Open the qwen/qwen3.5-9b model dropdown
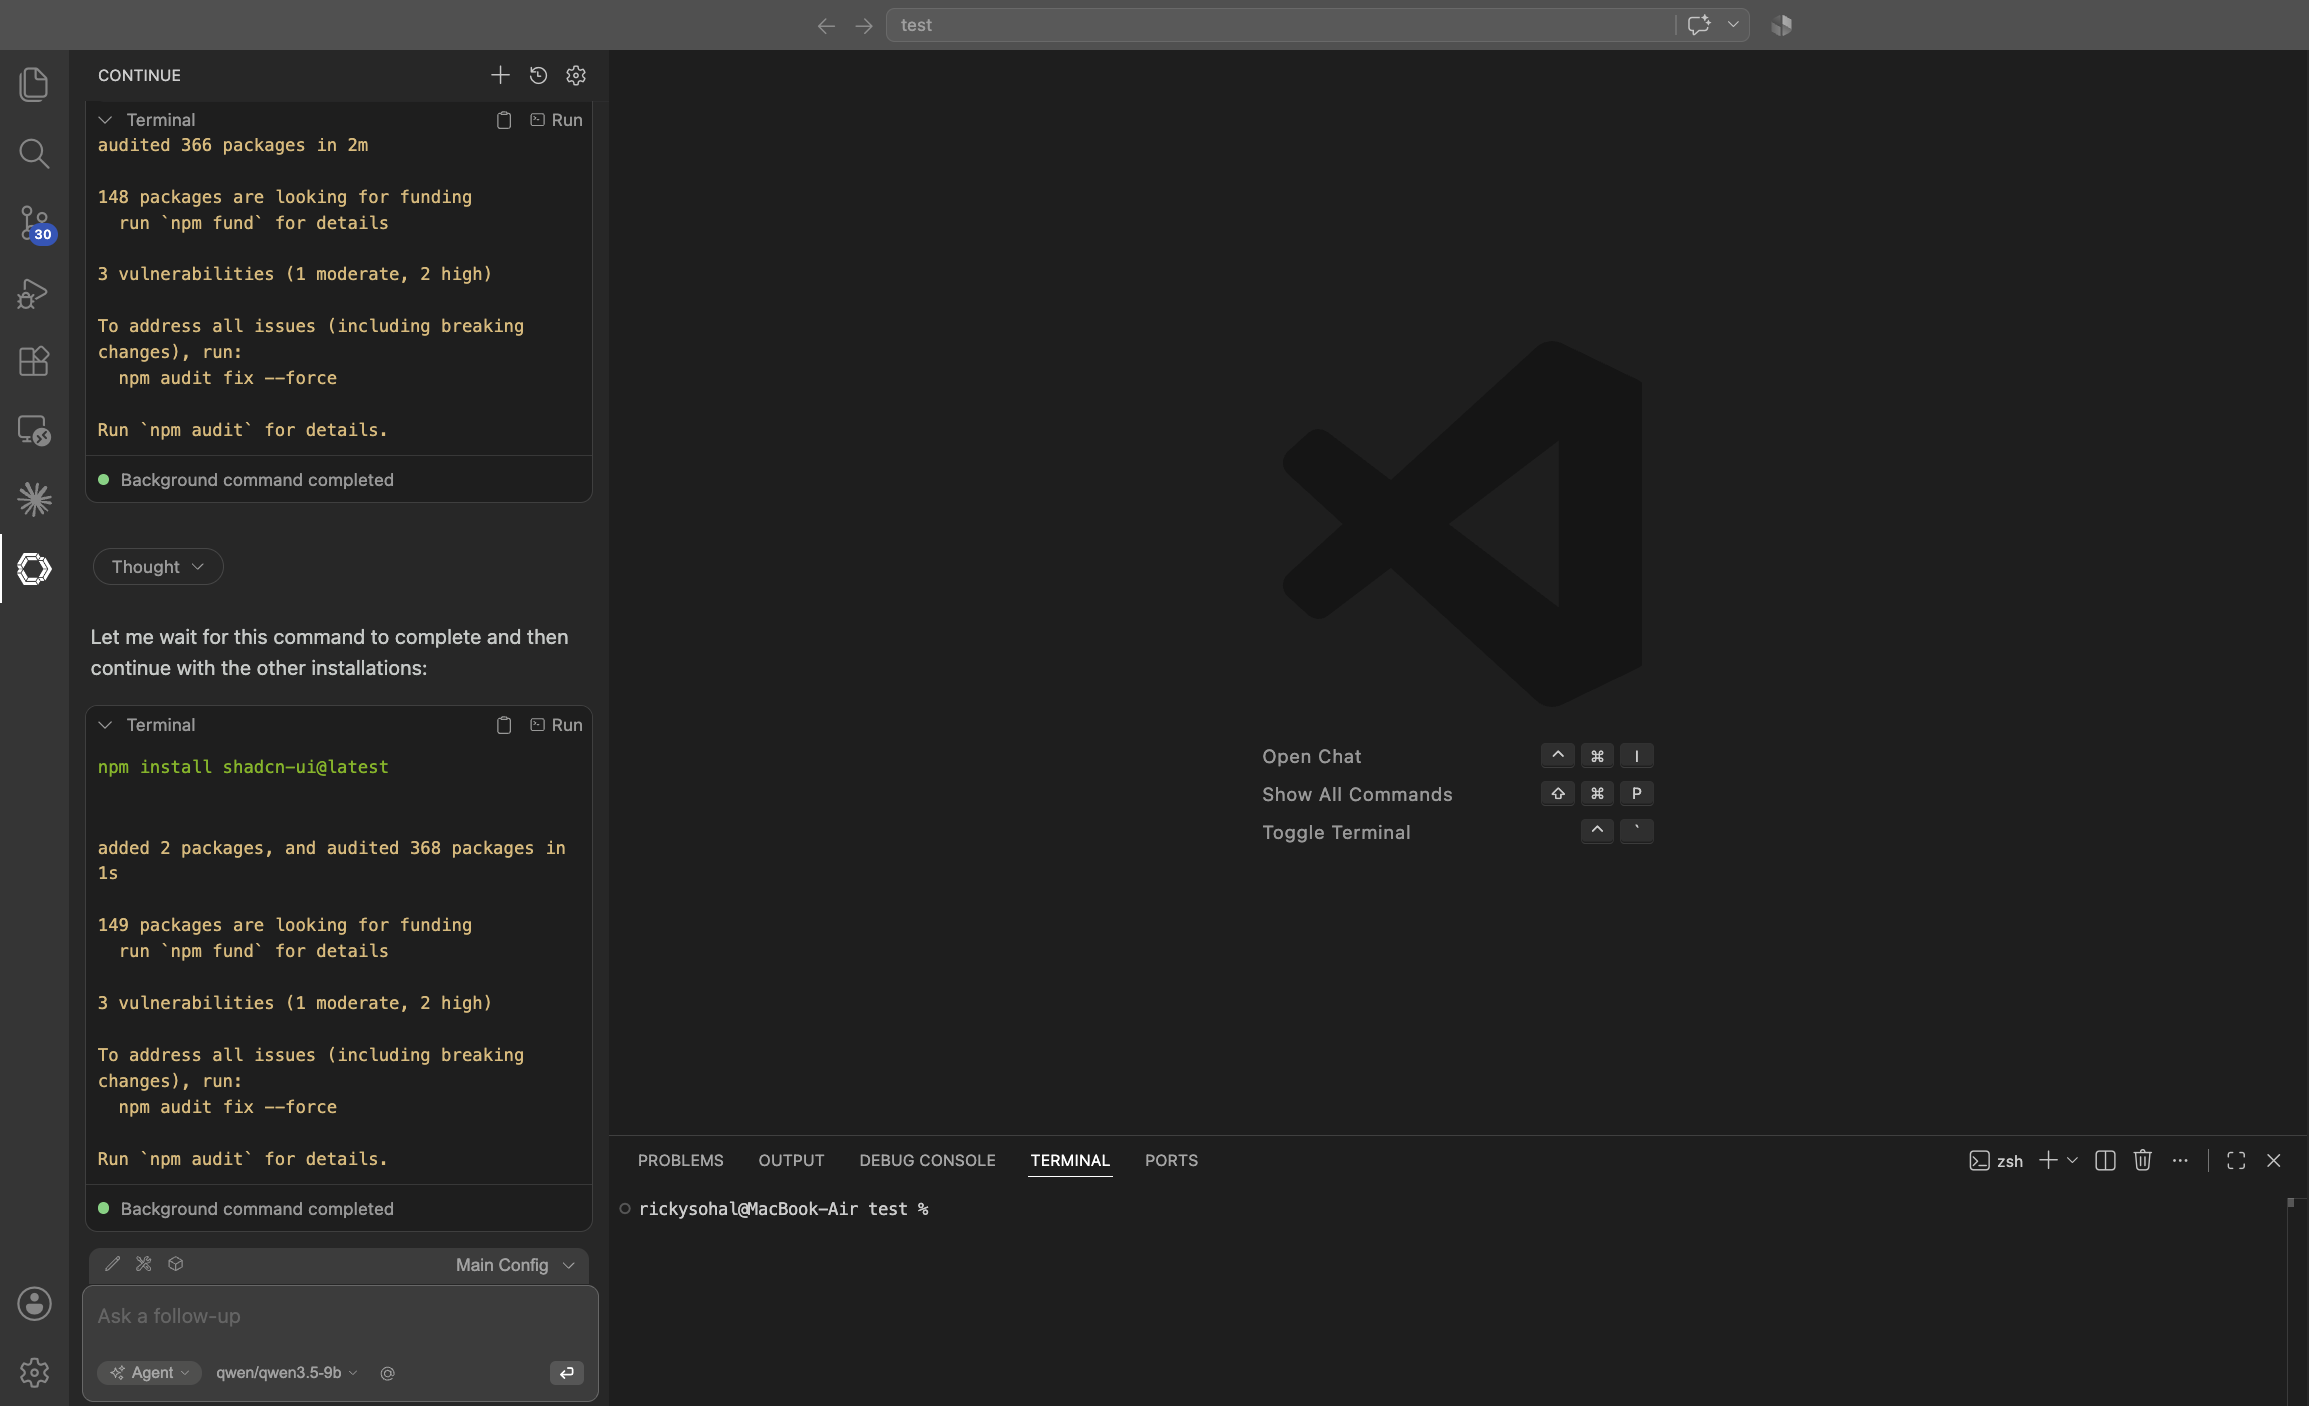The image size is (2309, 1406). coord(286,1373)
